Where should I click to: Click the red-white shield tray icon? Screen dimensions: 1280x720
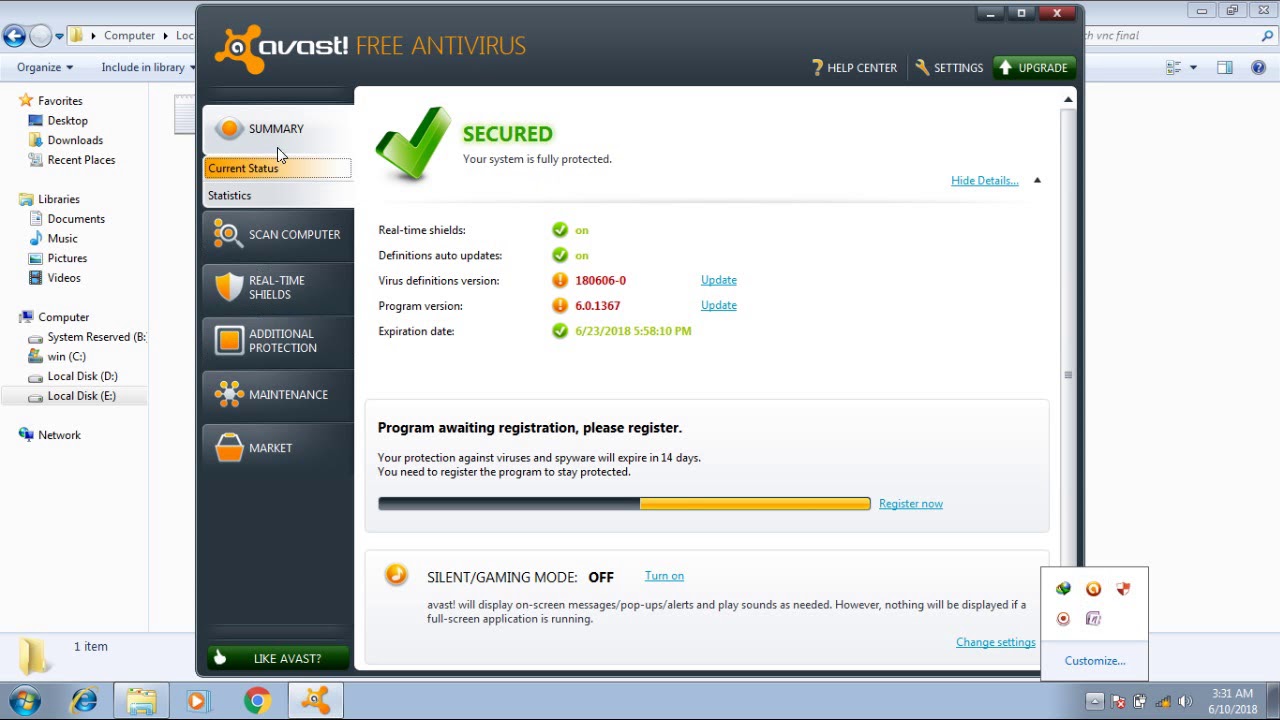click(1123, 589)
